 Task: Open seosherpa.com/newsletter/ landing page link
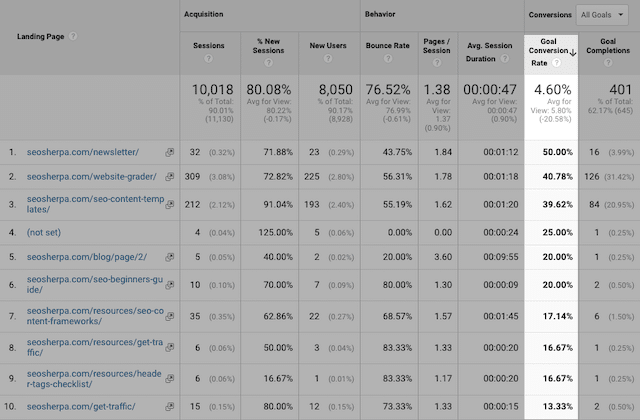click(x=83, y=152)
